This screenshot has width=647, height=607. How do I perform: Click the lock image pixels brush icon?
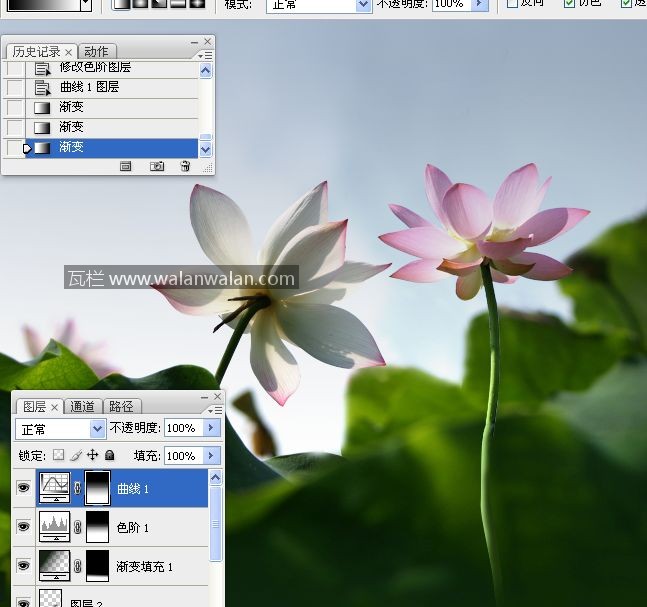click(76, 455)
